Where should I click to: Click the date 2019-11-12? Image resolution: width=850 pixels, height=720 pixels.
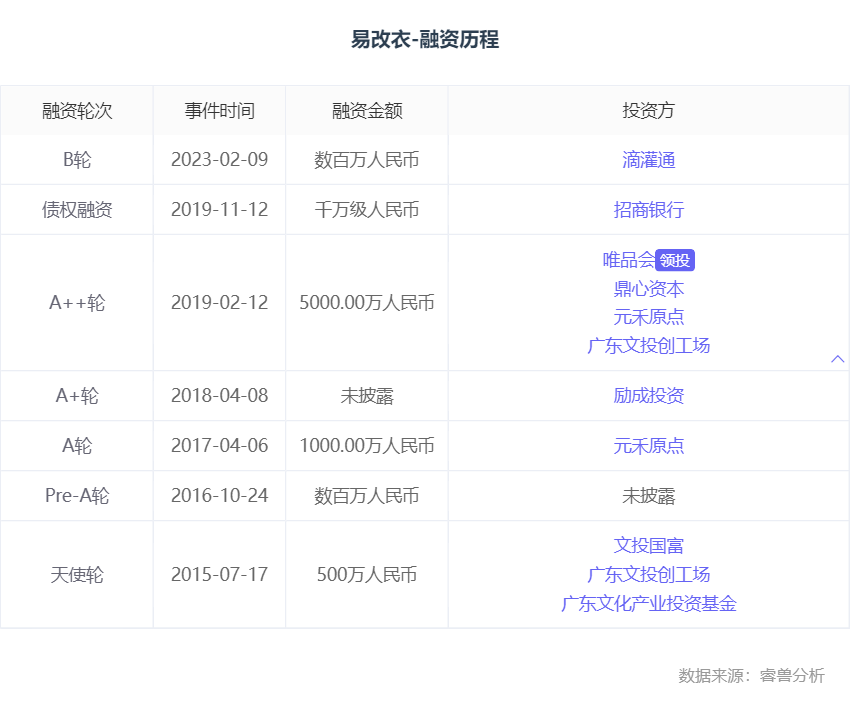pos(220,210)
